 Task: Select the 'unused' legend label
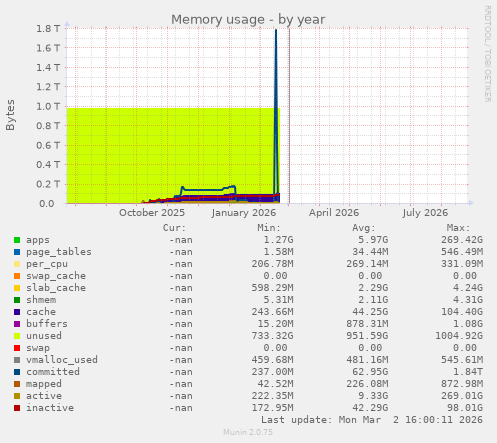pos(44,336)
